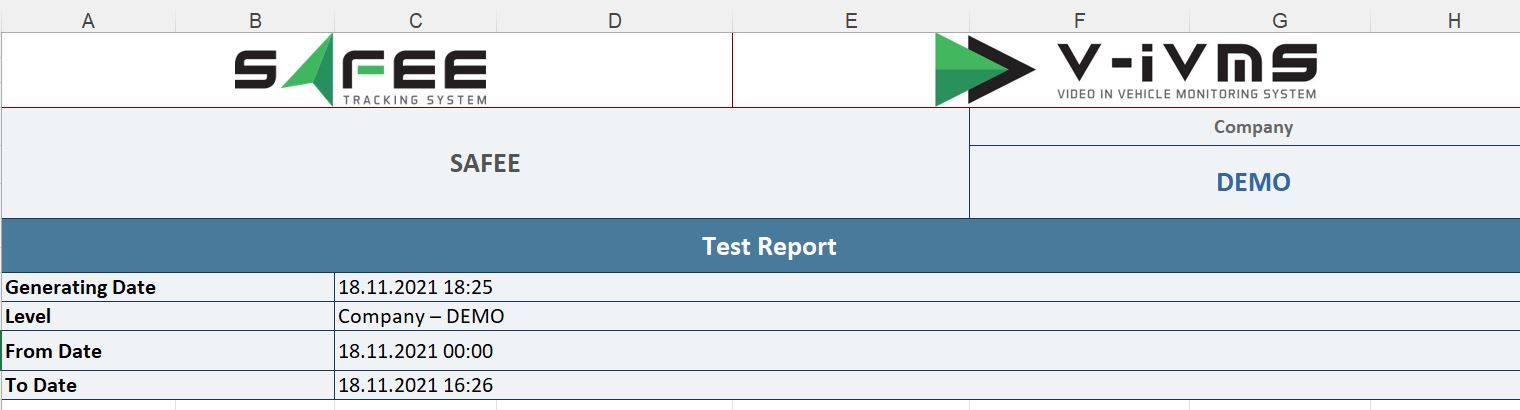Screen dimensions: 1520x410
Task: Select column E header
Action: pyautogui.click(x=851, y=21)
